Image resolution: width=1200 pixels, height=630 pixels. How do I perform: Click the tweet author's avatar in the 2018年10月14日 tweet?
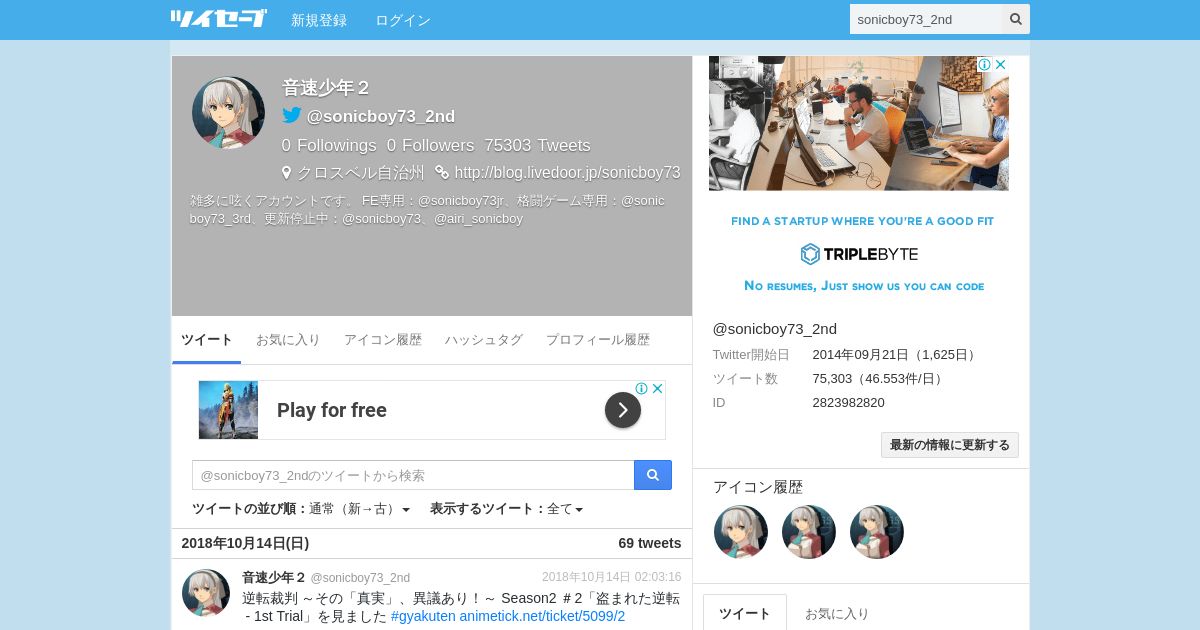pyautogui.click(x=206, y=593)
